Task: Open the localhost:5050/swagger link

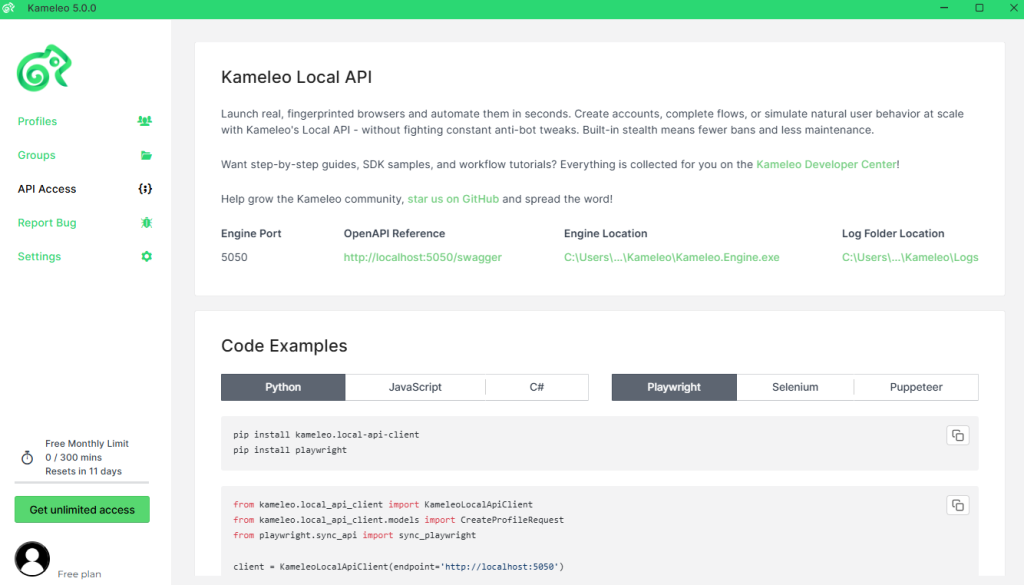Action: [x=423, y=257]
